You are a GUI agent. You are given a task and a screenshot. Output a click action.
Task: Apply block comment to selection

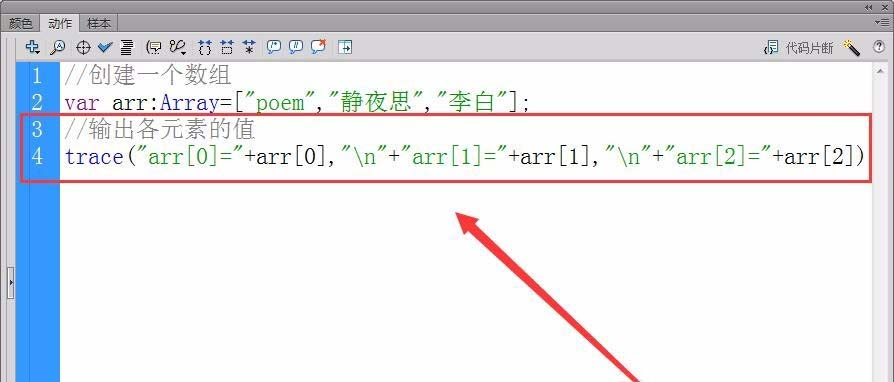tap(274, 47)
